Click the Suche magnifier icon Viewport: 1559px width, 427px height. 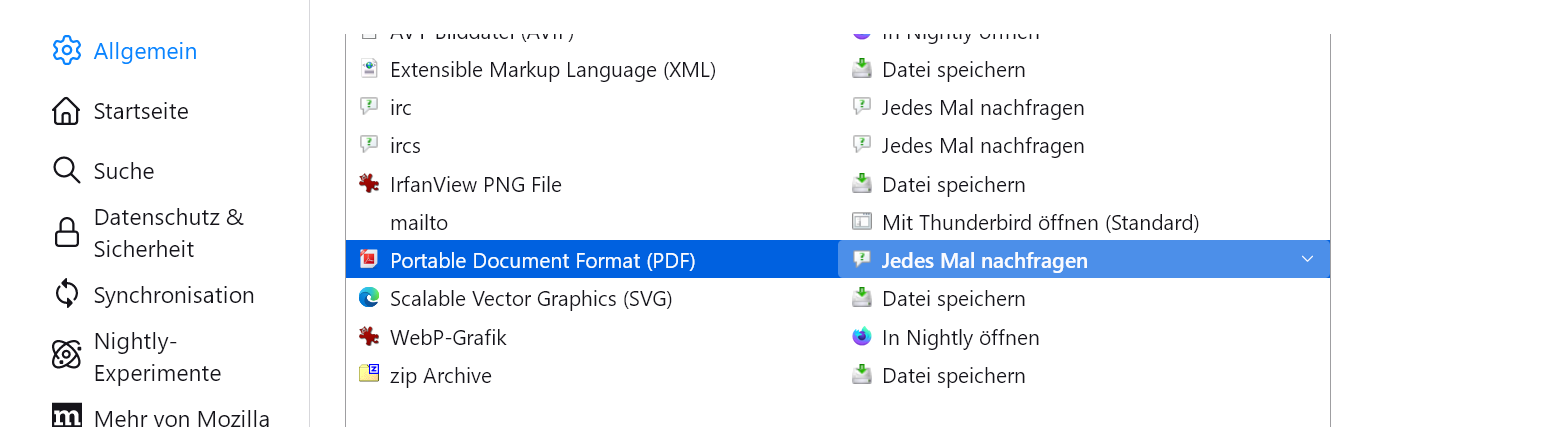click(66, 171)
